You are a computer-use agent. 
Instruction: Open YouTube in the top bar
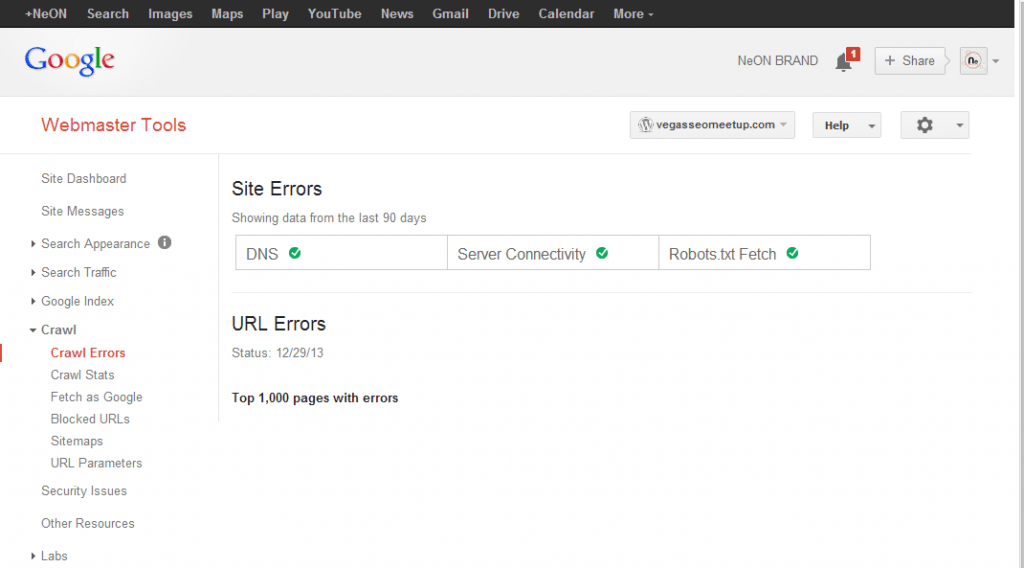point(334,14)
